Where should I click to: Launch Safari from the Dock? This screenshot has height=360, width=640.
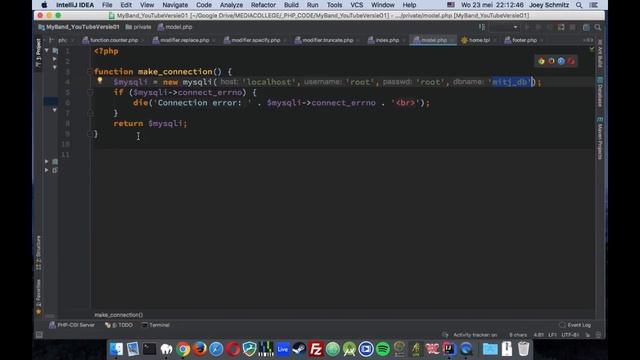(216, 349)
